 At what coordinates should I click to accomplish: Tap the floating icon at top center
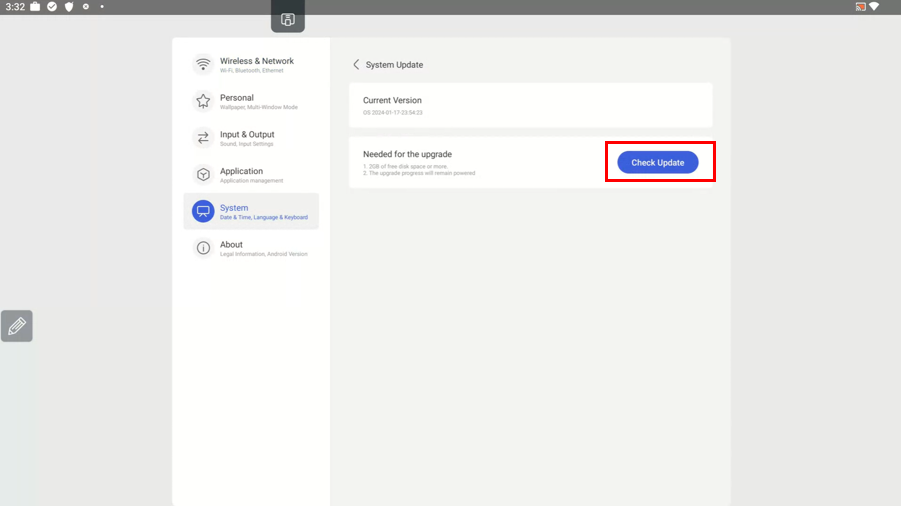tap(287, 19)
